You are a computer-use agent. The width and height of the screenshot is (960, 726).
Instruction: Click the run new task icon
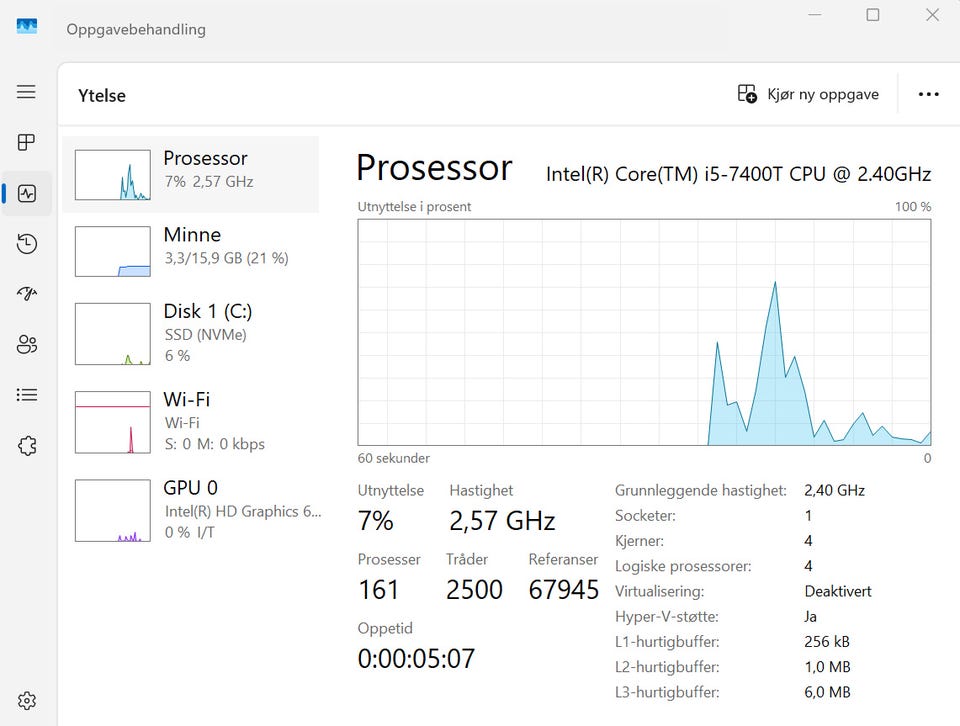click(x=747, y=94)
